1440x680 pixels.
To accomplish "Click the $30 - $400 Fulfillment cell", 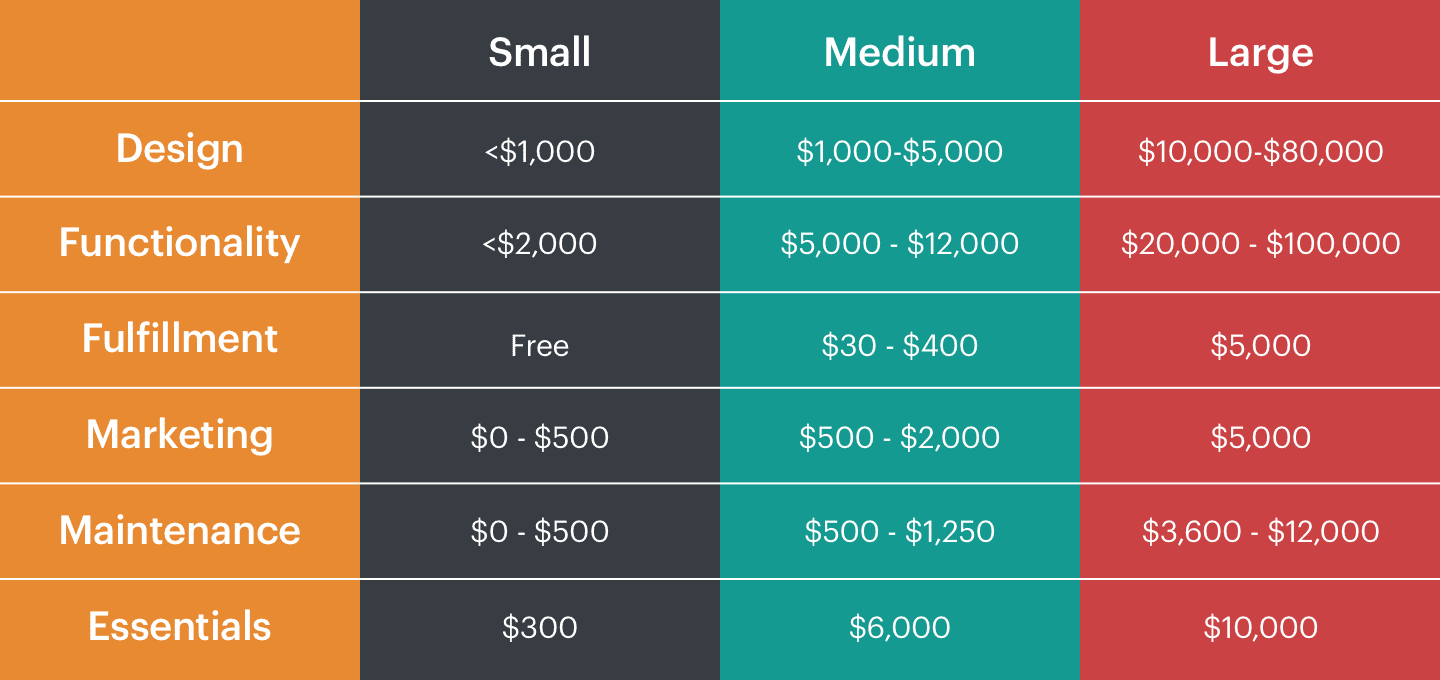I will tap(899, 346).
